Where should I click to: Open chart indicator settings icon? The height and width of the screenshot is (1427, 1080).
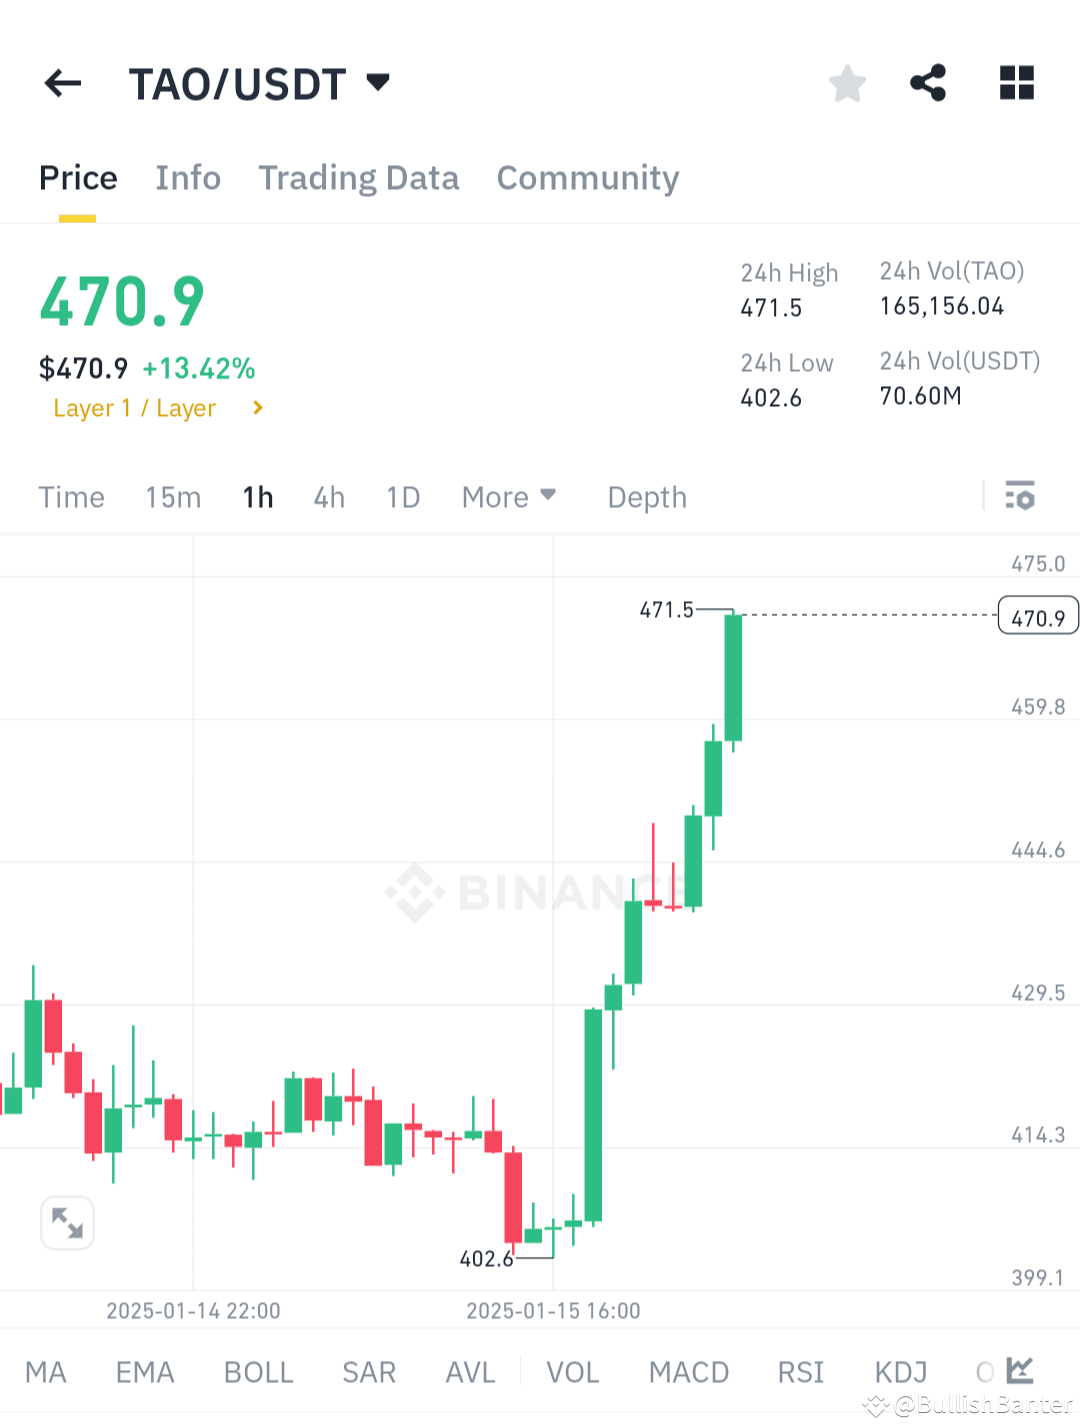(1019, 496)
